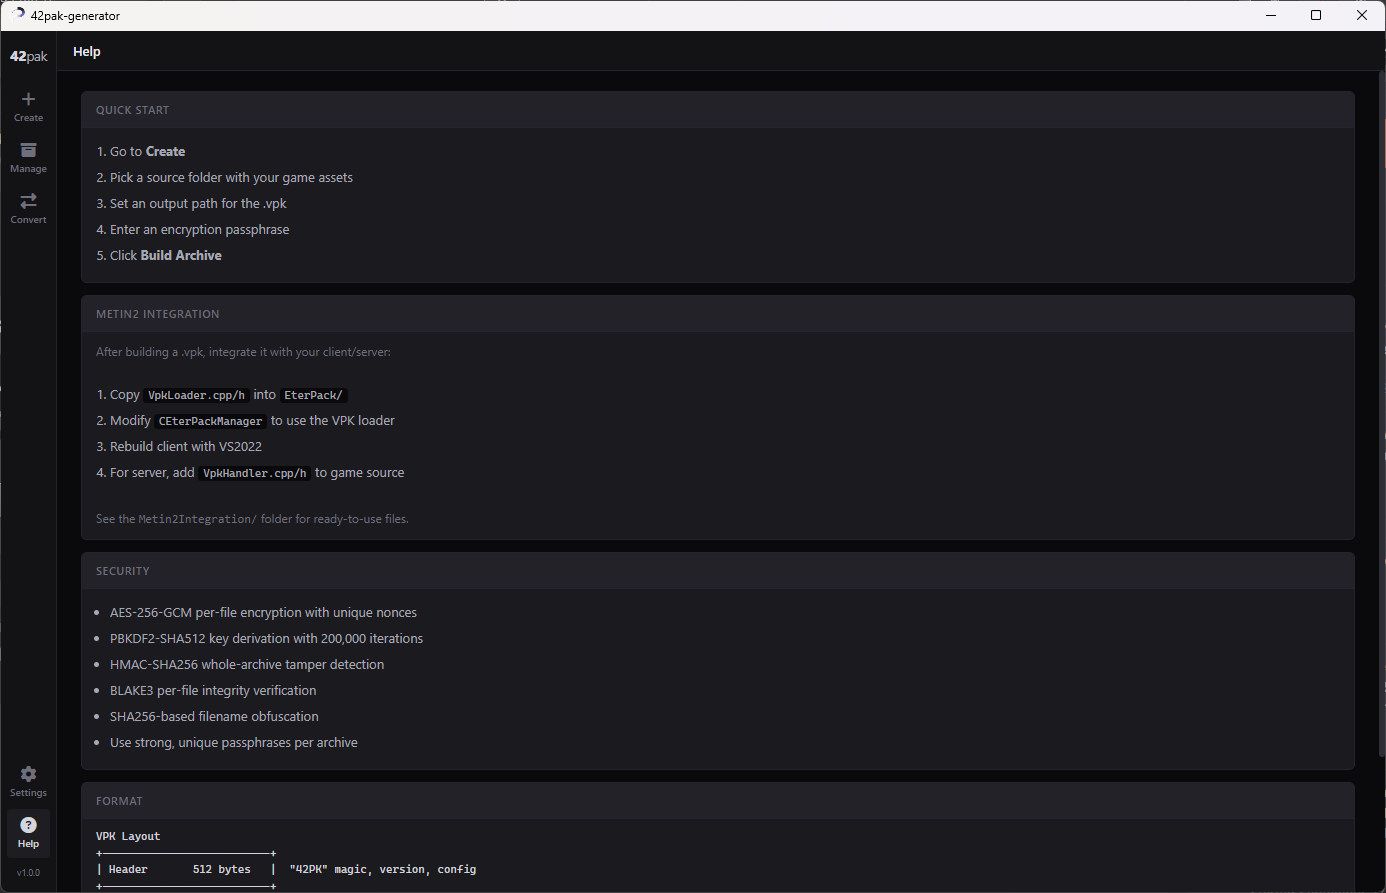Click the "42PK" magic description text
The width and height of the screenshot is (1386, 893).
(x=383, y=870)
